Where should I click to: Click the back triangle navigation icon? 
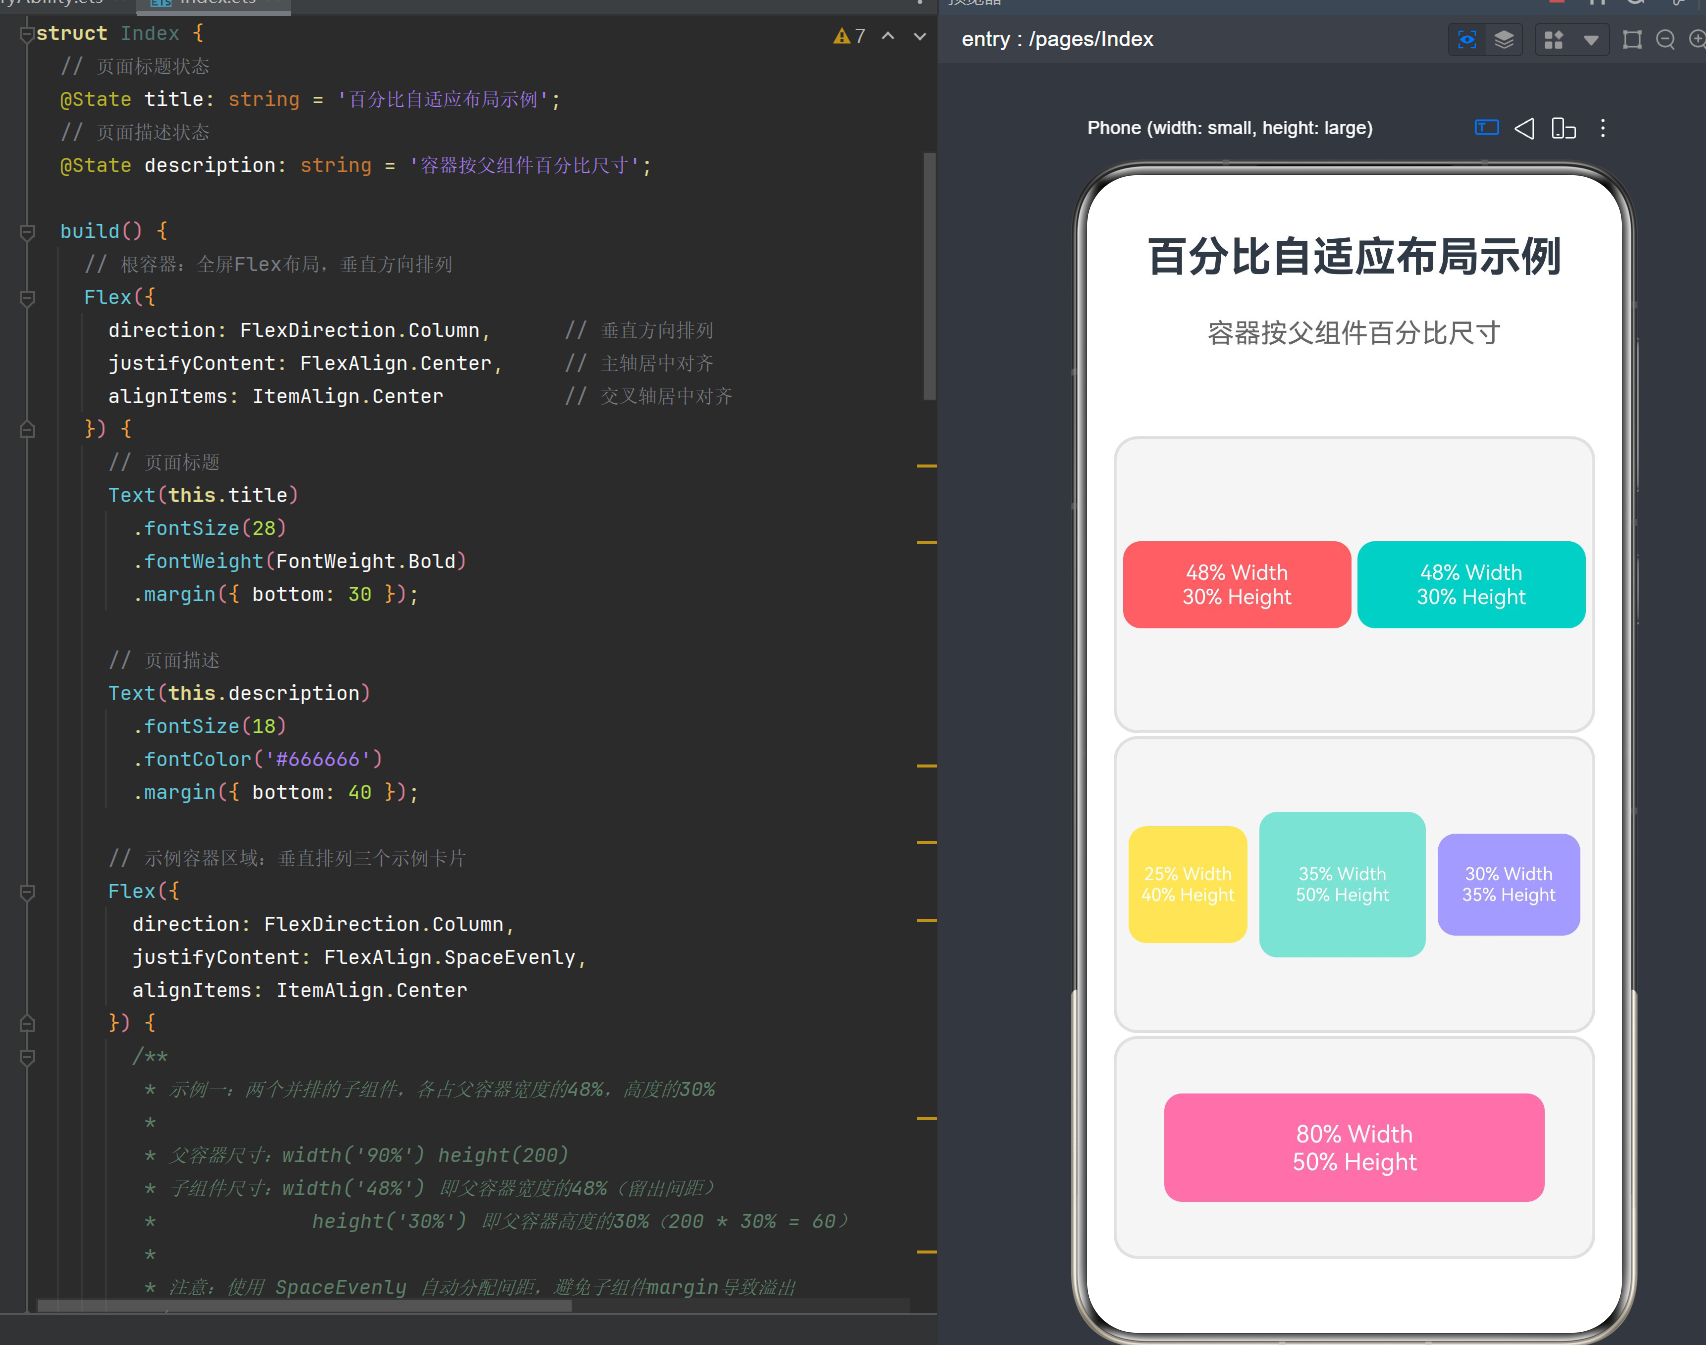coord(1524,128)
